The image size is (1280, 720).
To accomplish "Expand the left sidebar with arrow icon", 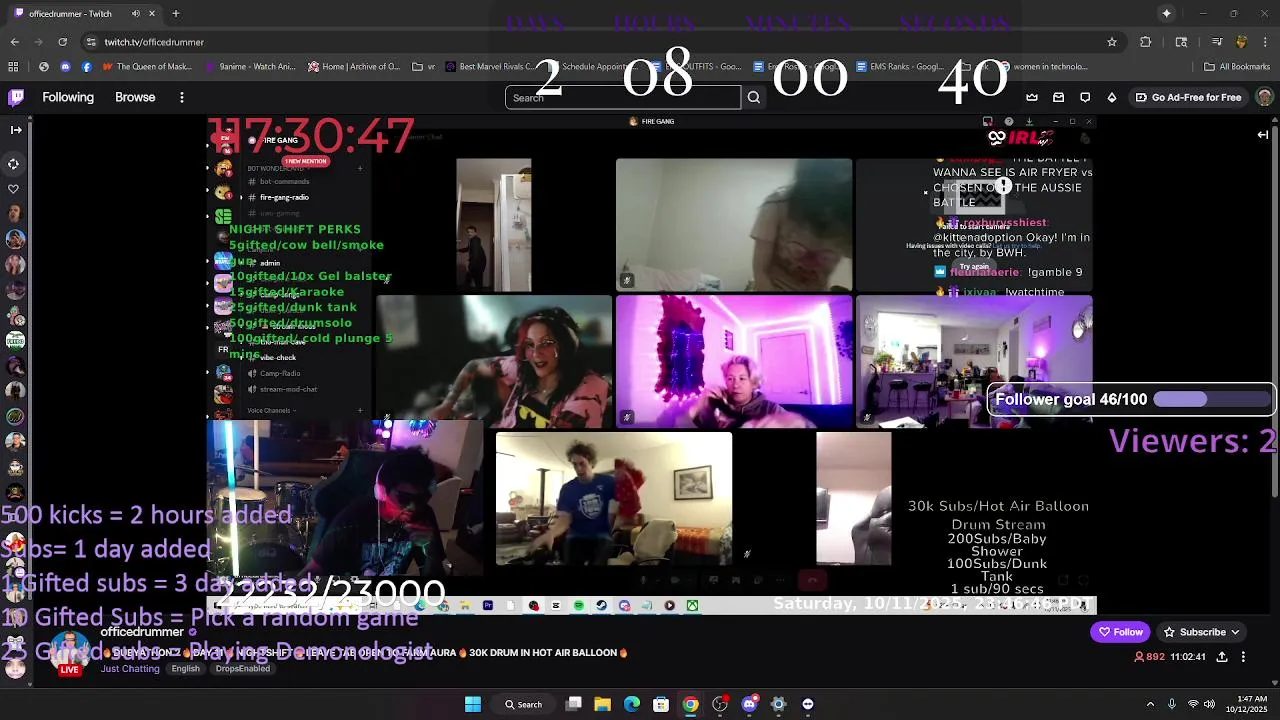I will point(16,129).
